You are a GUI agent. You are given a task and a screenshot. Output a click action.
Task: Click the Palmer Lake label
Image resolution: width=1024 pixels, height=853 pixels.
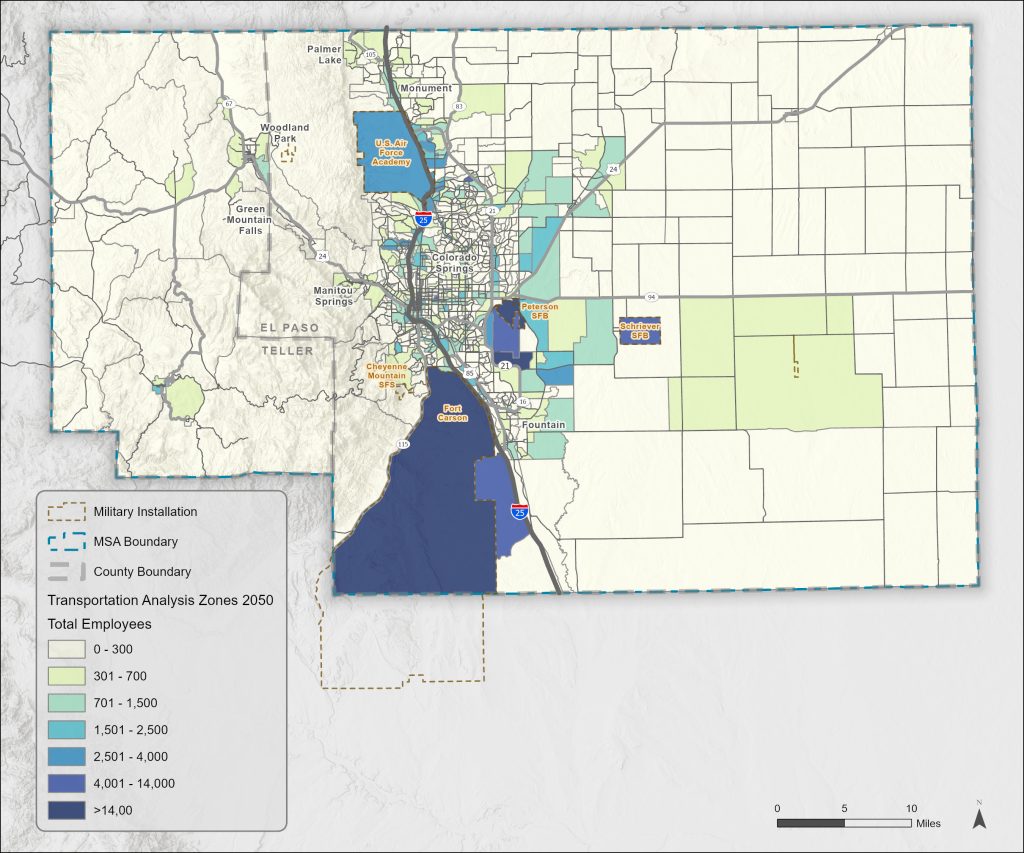click(x=325, y=54)
